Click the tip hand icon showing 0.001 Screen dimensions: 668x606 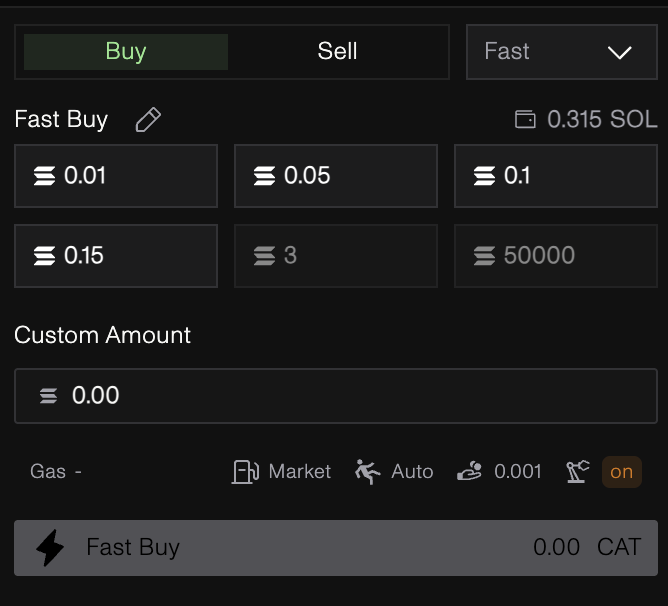click(x=469, y=471)
